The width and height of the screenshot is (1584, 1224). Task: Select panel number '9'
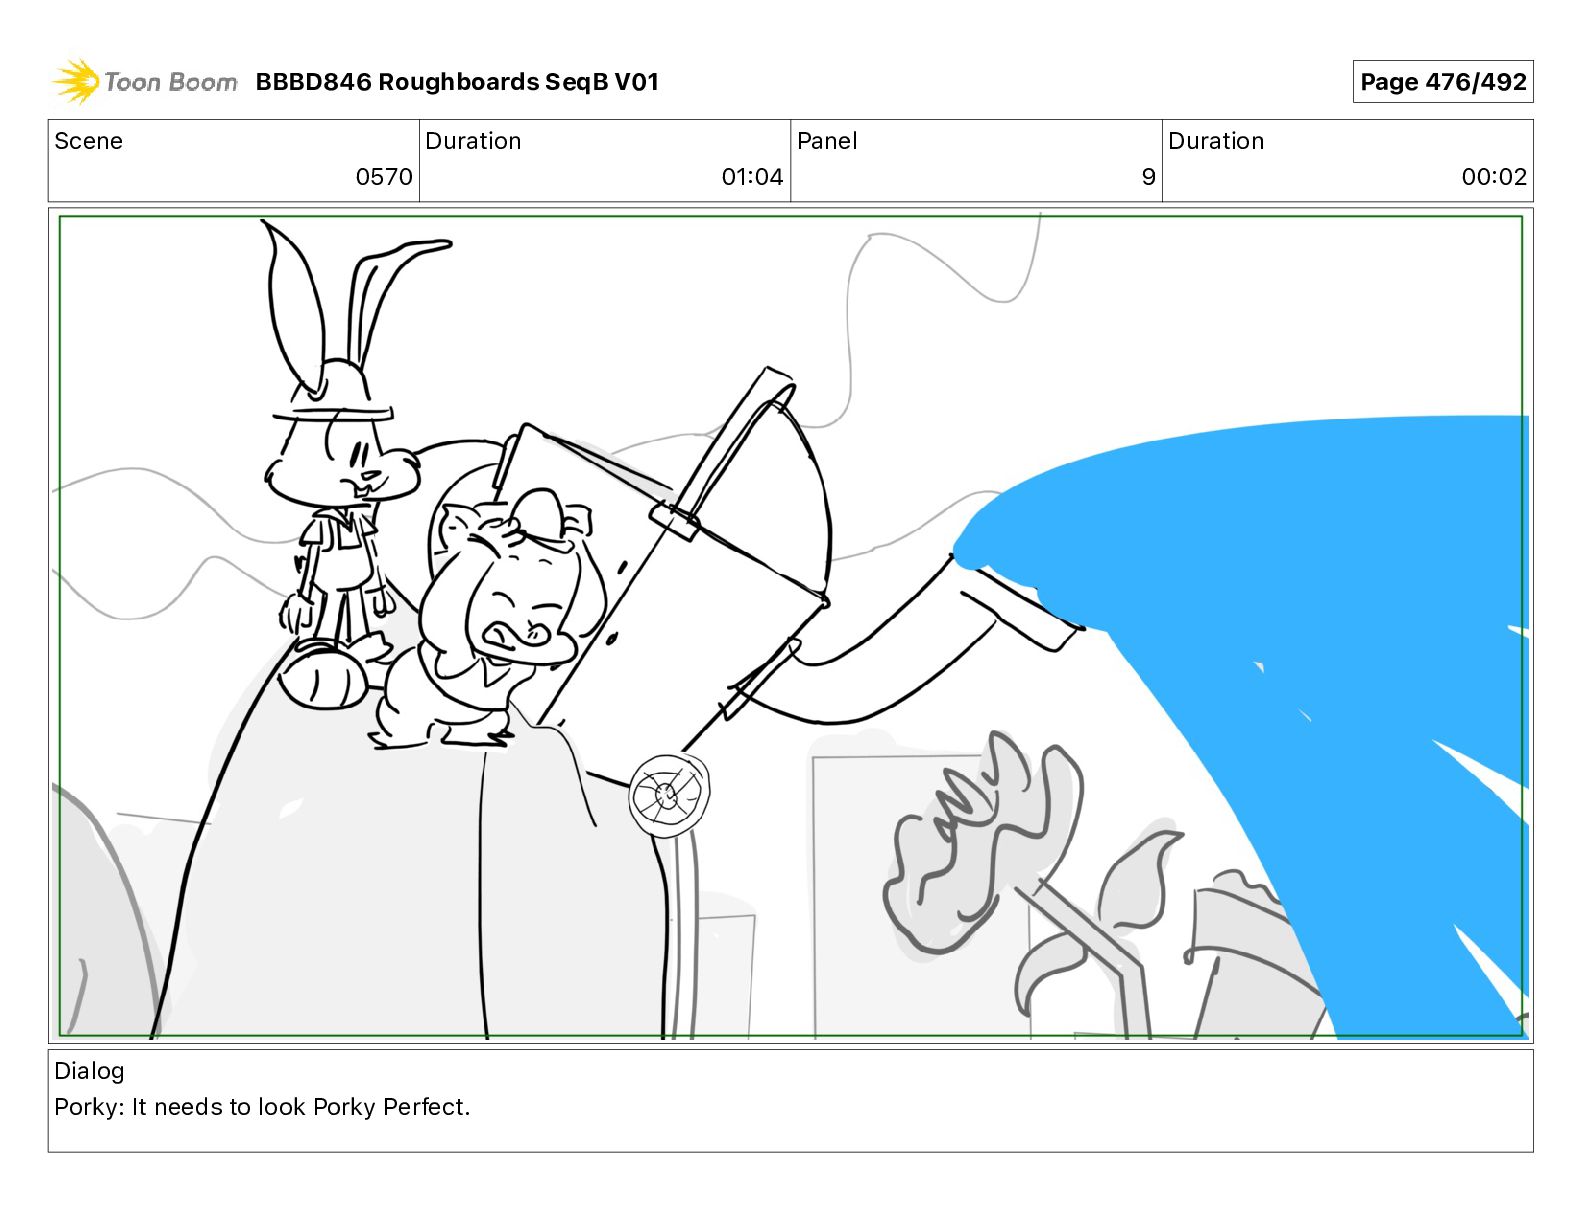(x=1148, y=177)
